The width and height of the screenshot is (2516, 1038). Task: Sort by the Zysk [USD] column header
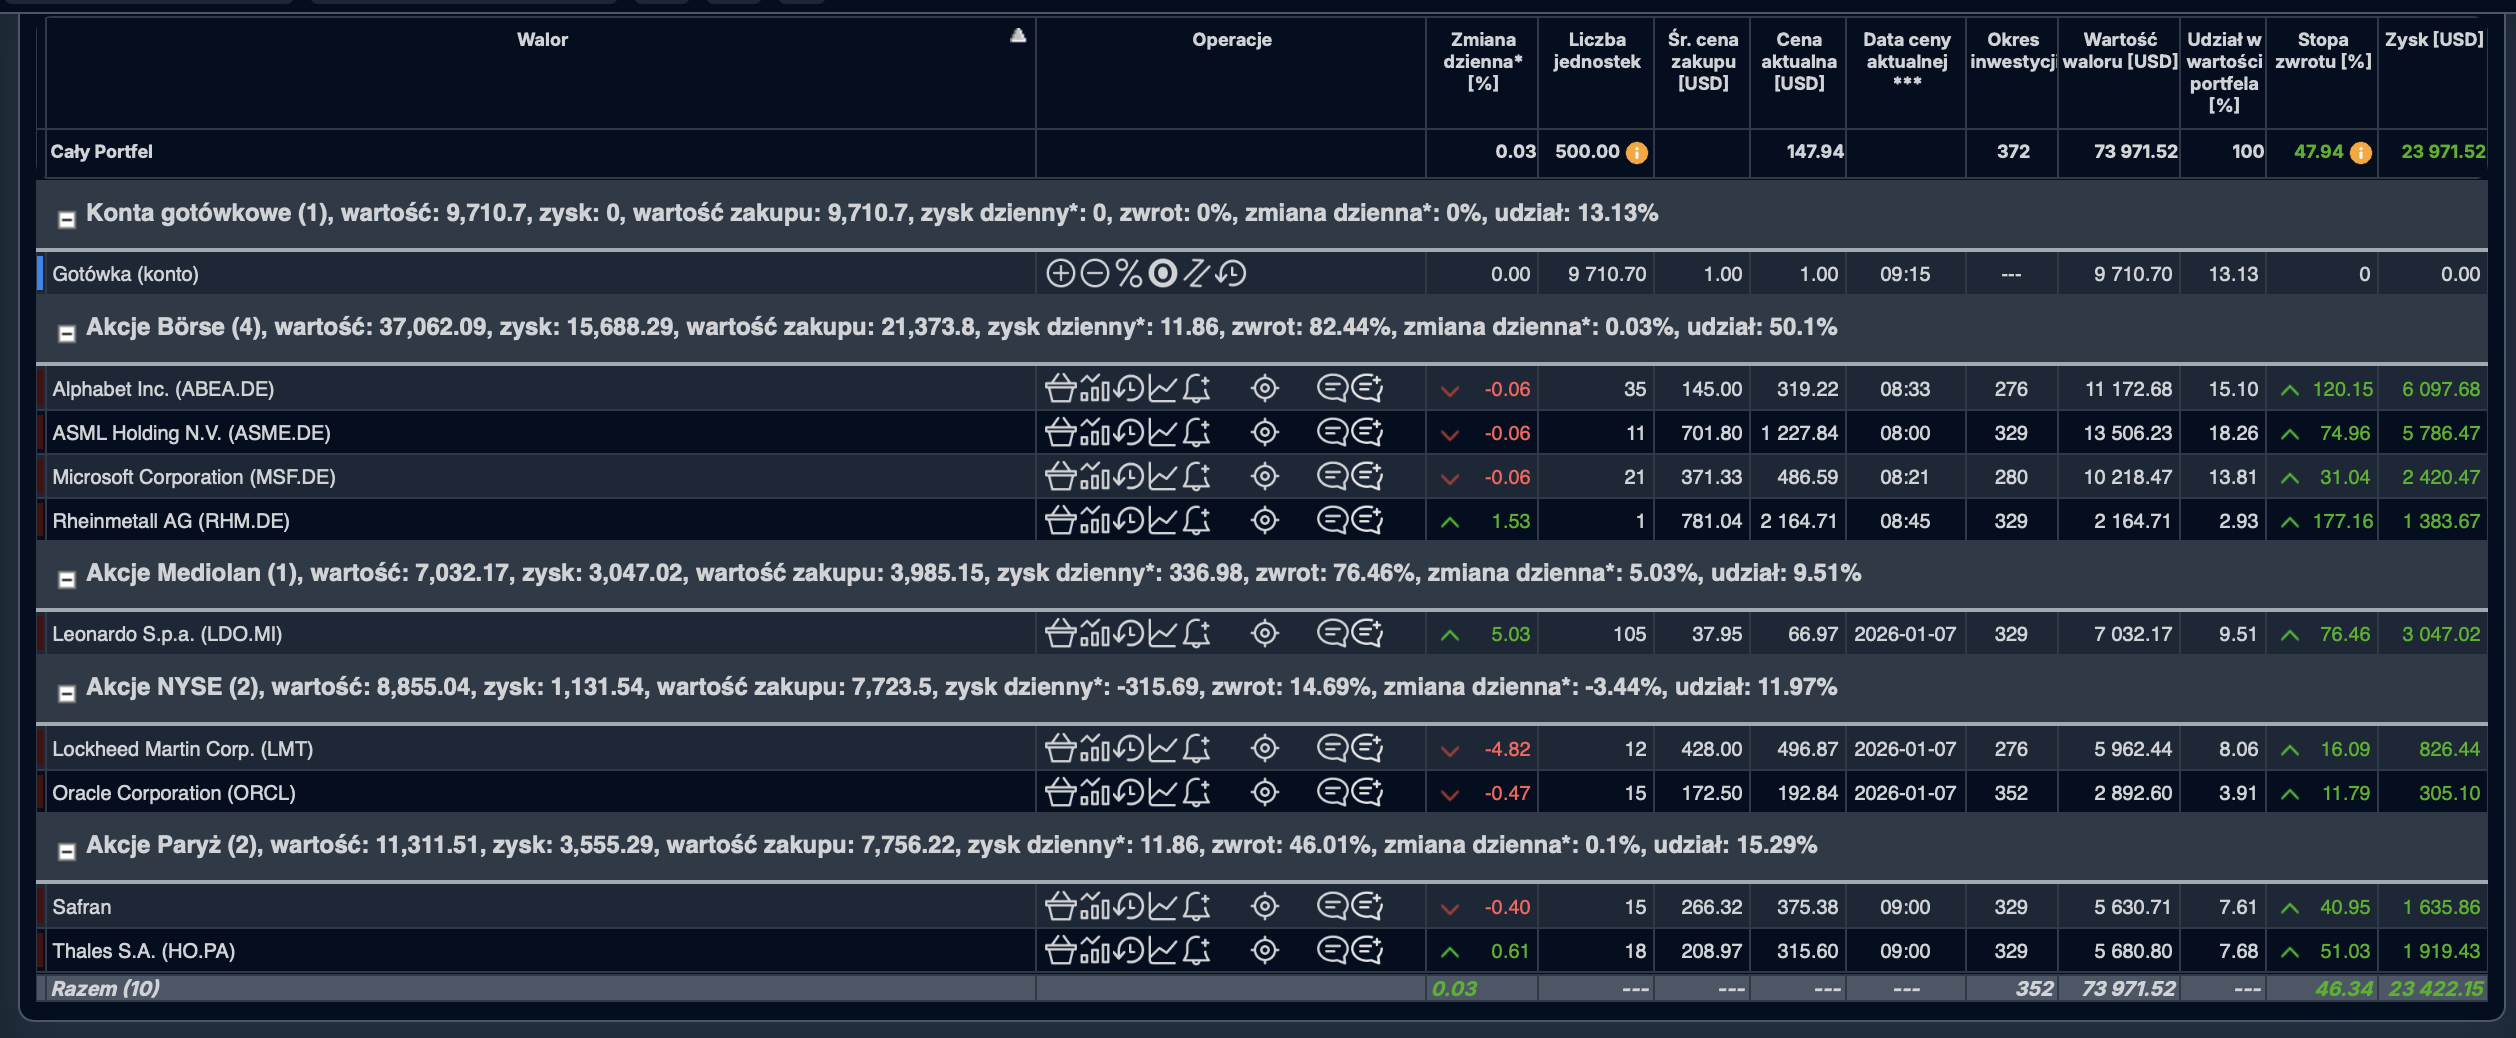pyautogui.click(x=2433, y=40)
